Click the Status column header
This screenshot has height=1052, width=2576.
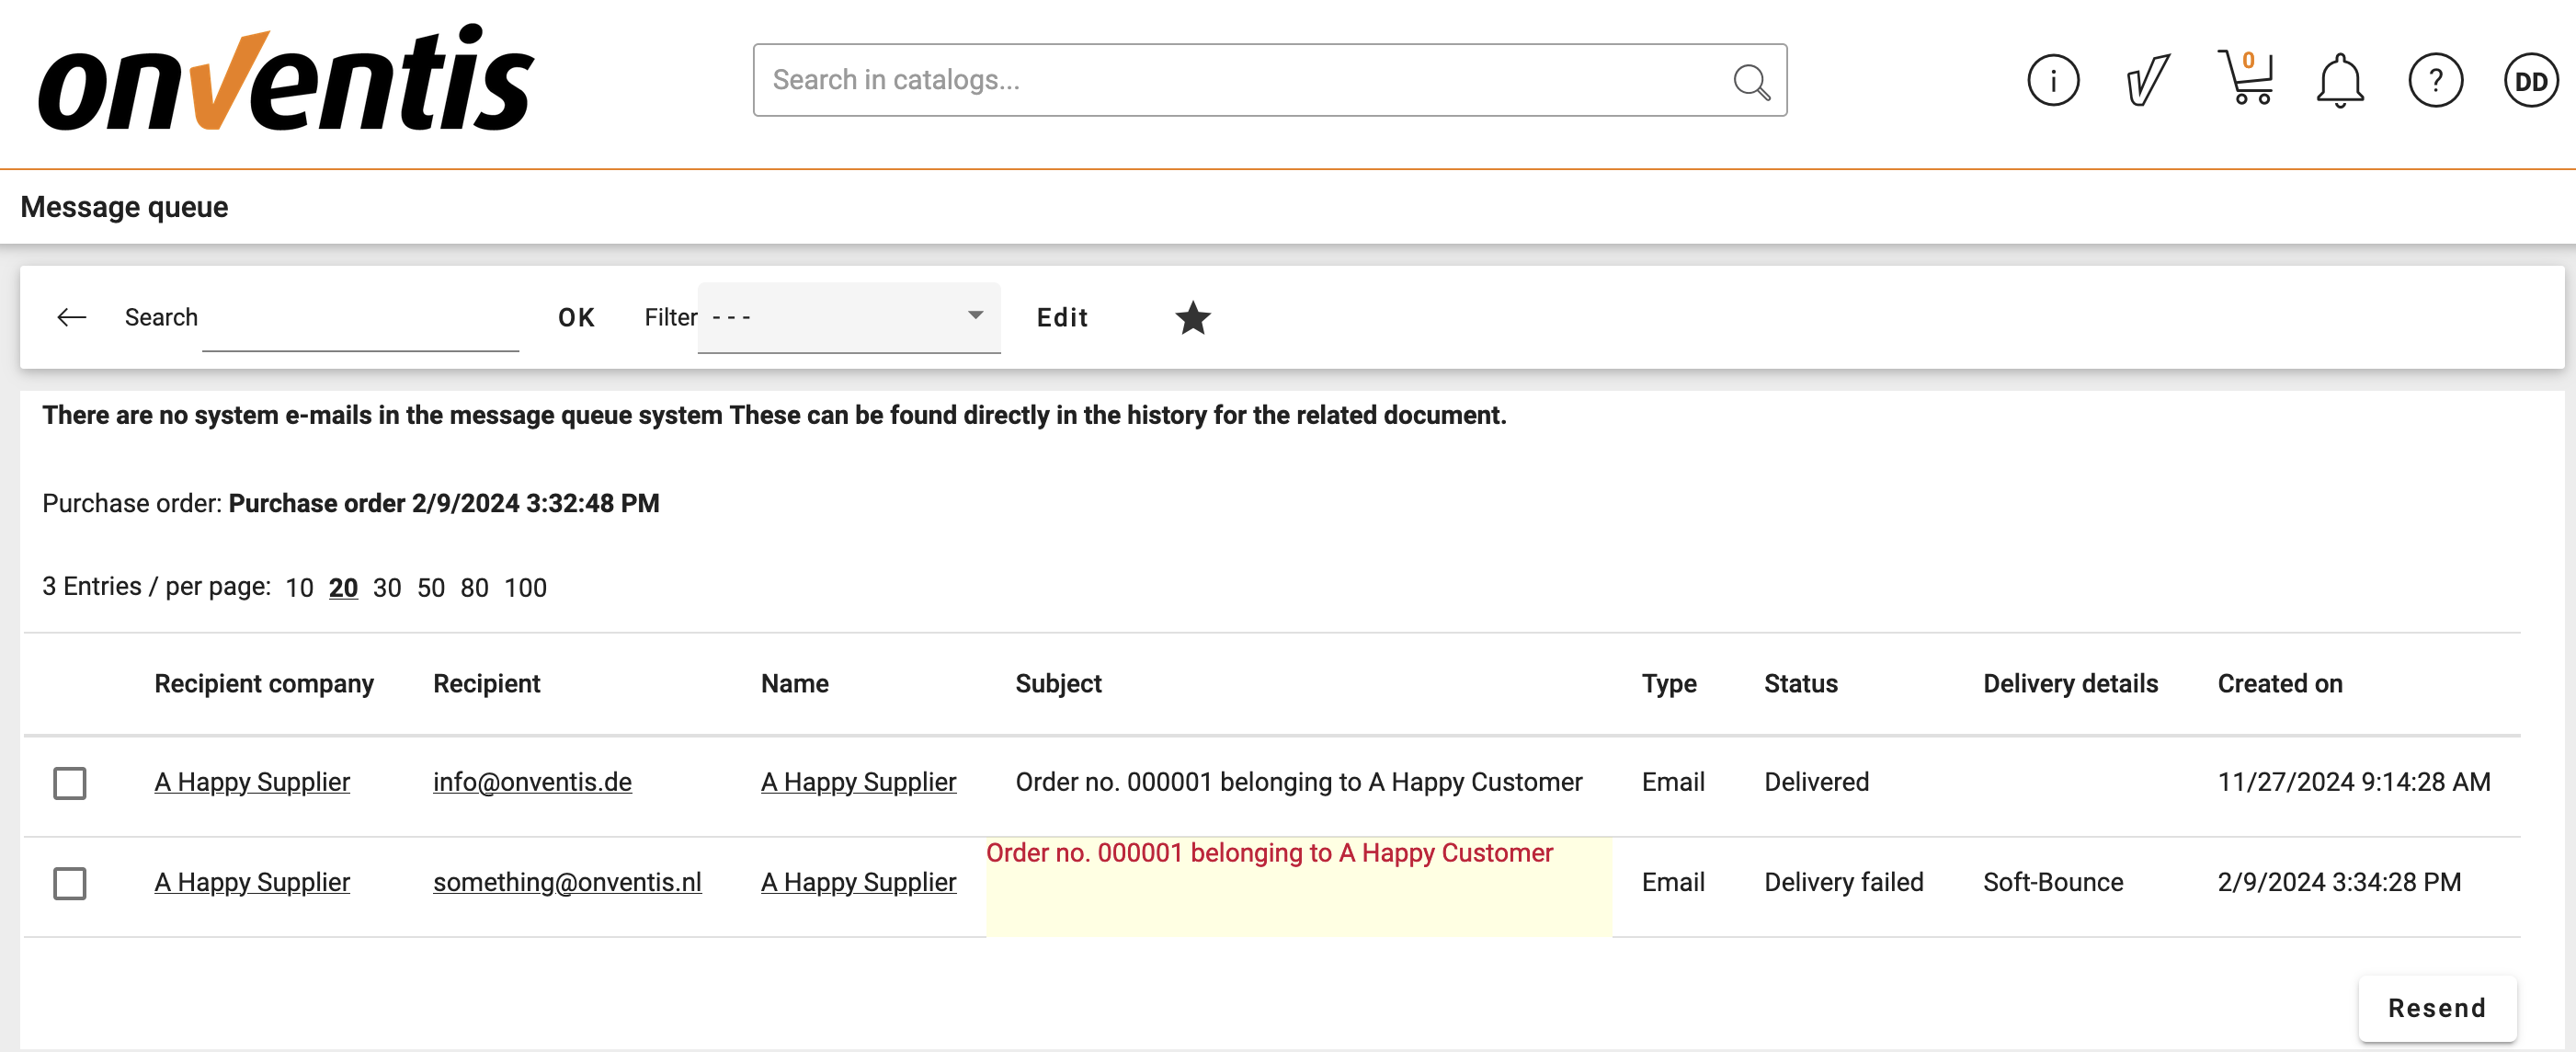[1800, 683]
